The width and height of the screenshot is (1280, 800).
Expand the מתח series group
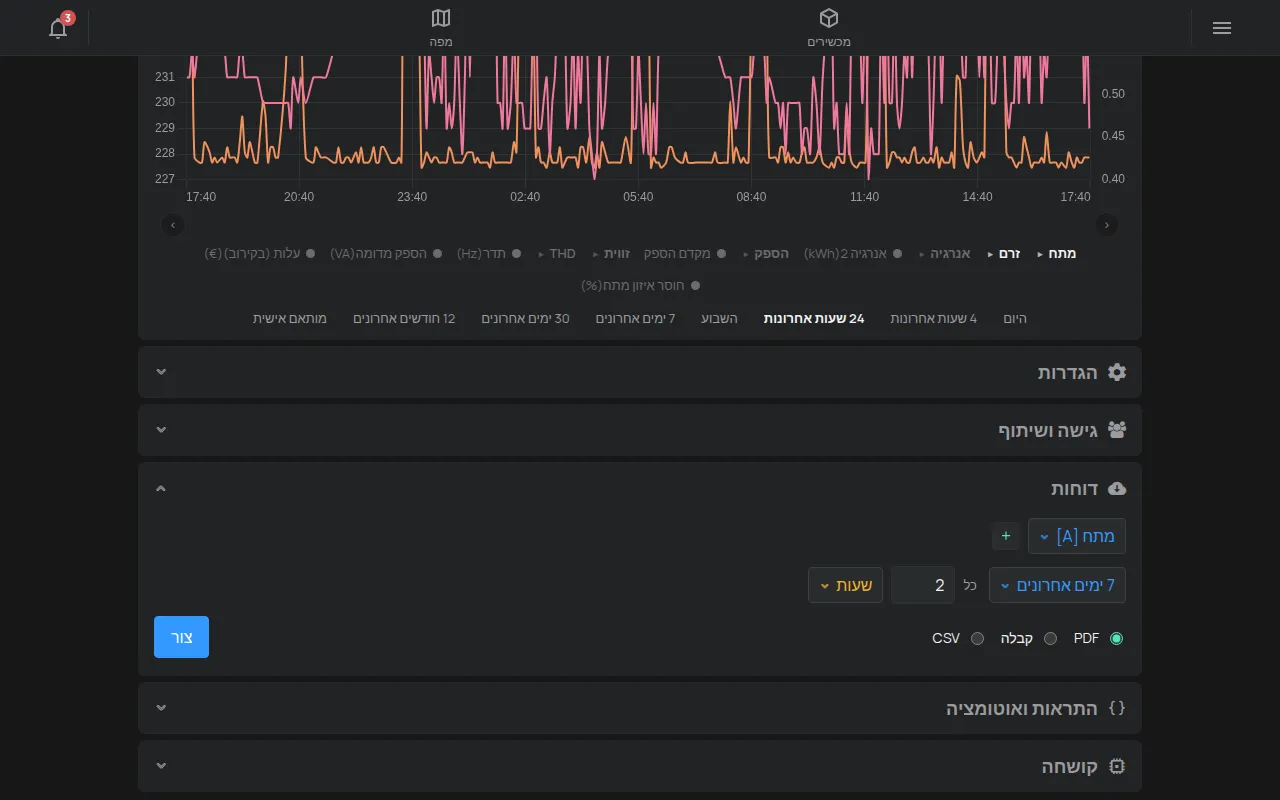point(1056,254)
